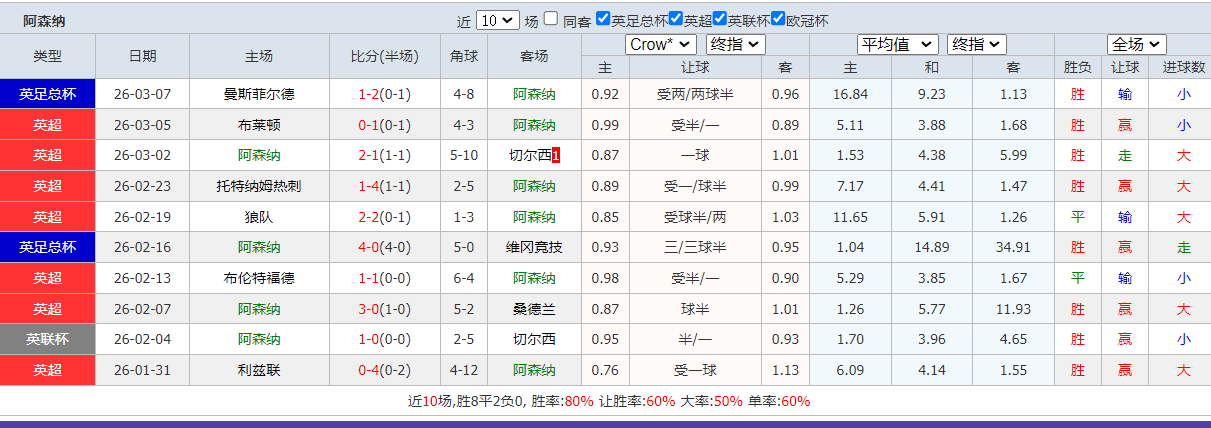
Task: Click 英超 label in the 26-01-31 row
Action: point(47,370)
